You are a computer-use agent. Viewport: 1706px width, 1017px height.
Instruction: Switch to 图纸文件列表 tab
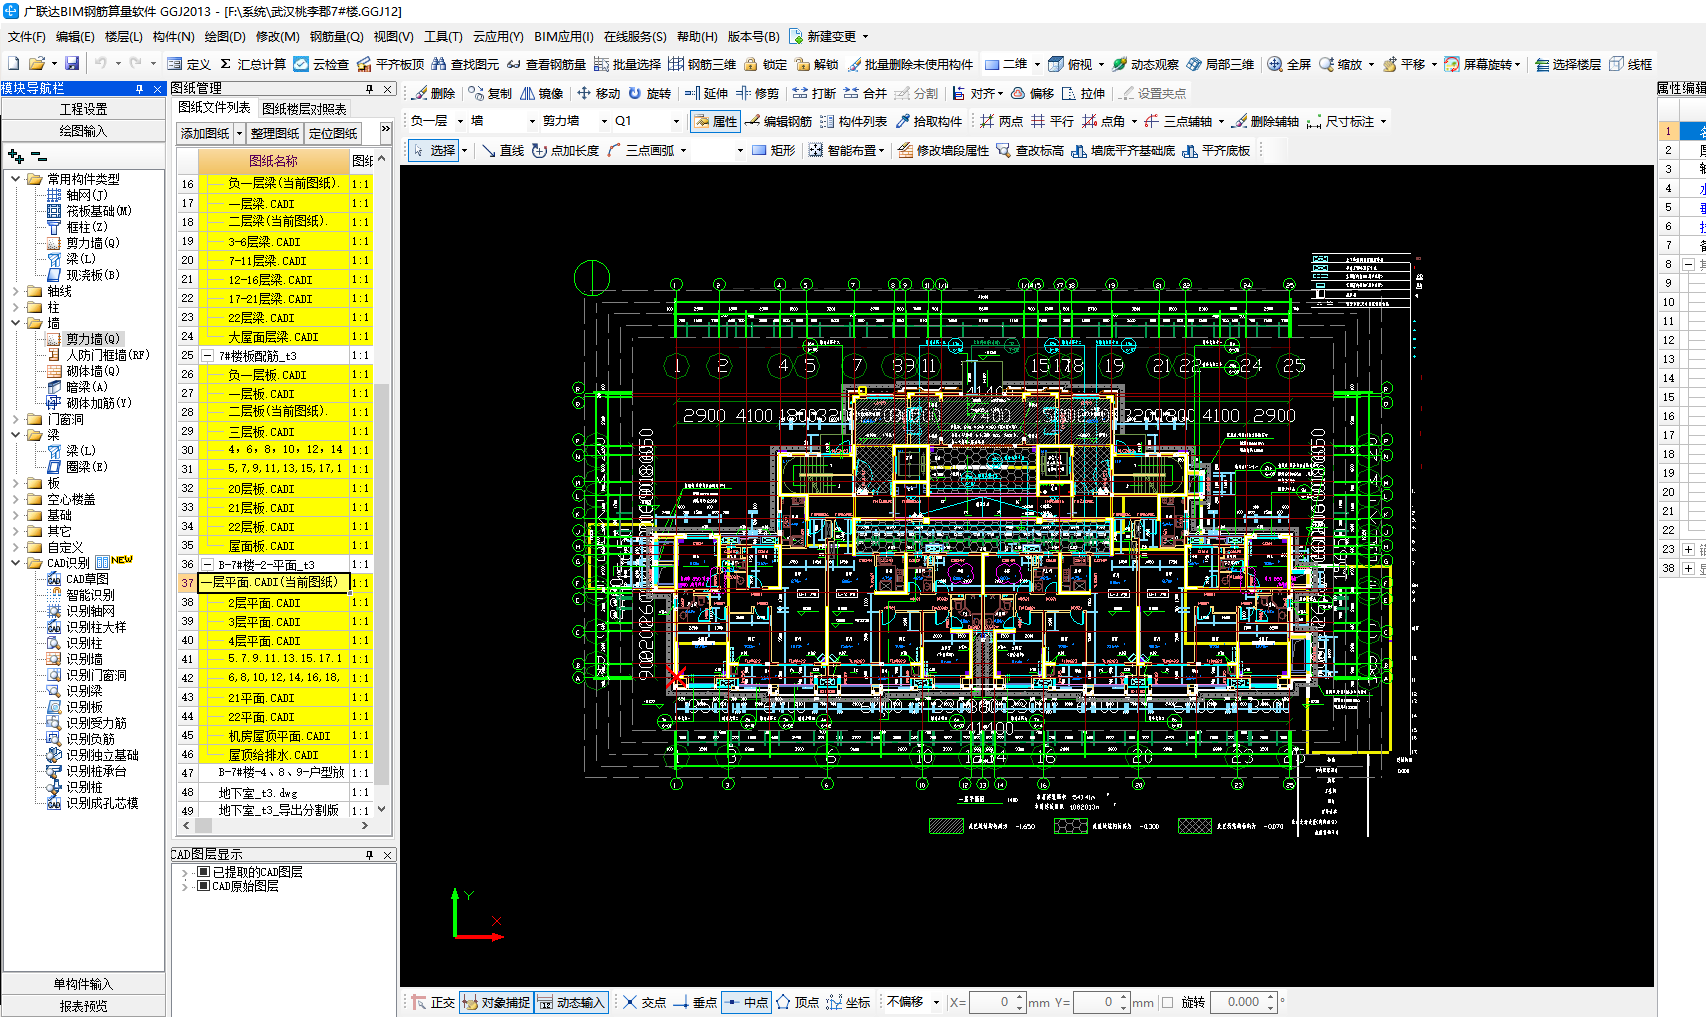(x=214, y=107)
